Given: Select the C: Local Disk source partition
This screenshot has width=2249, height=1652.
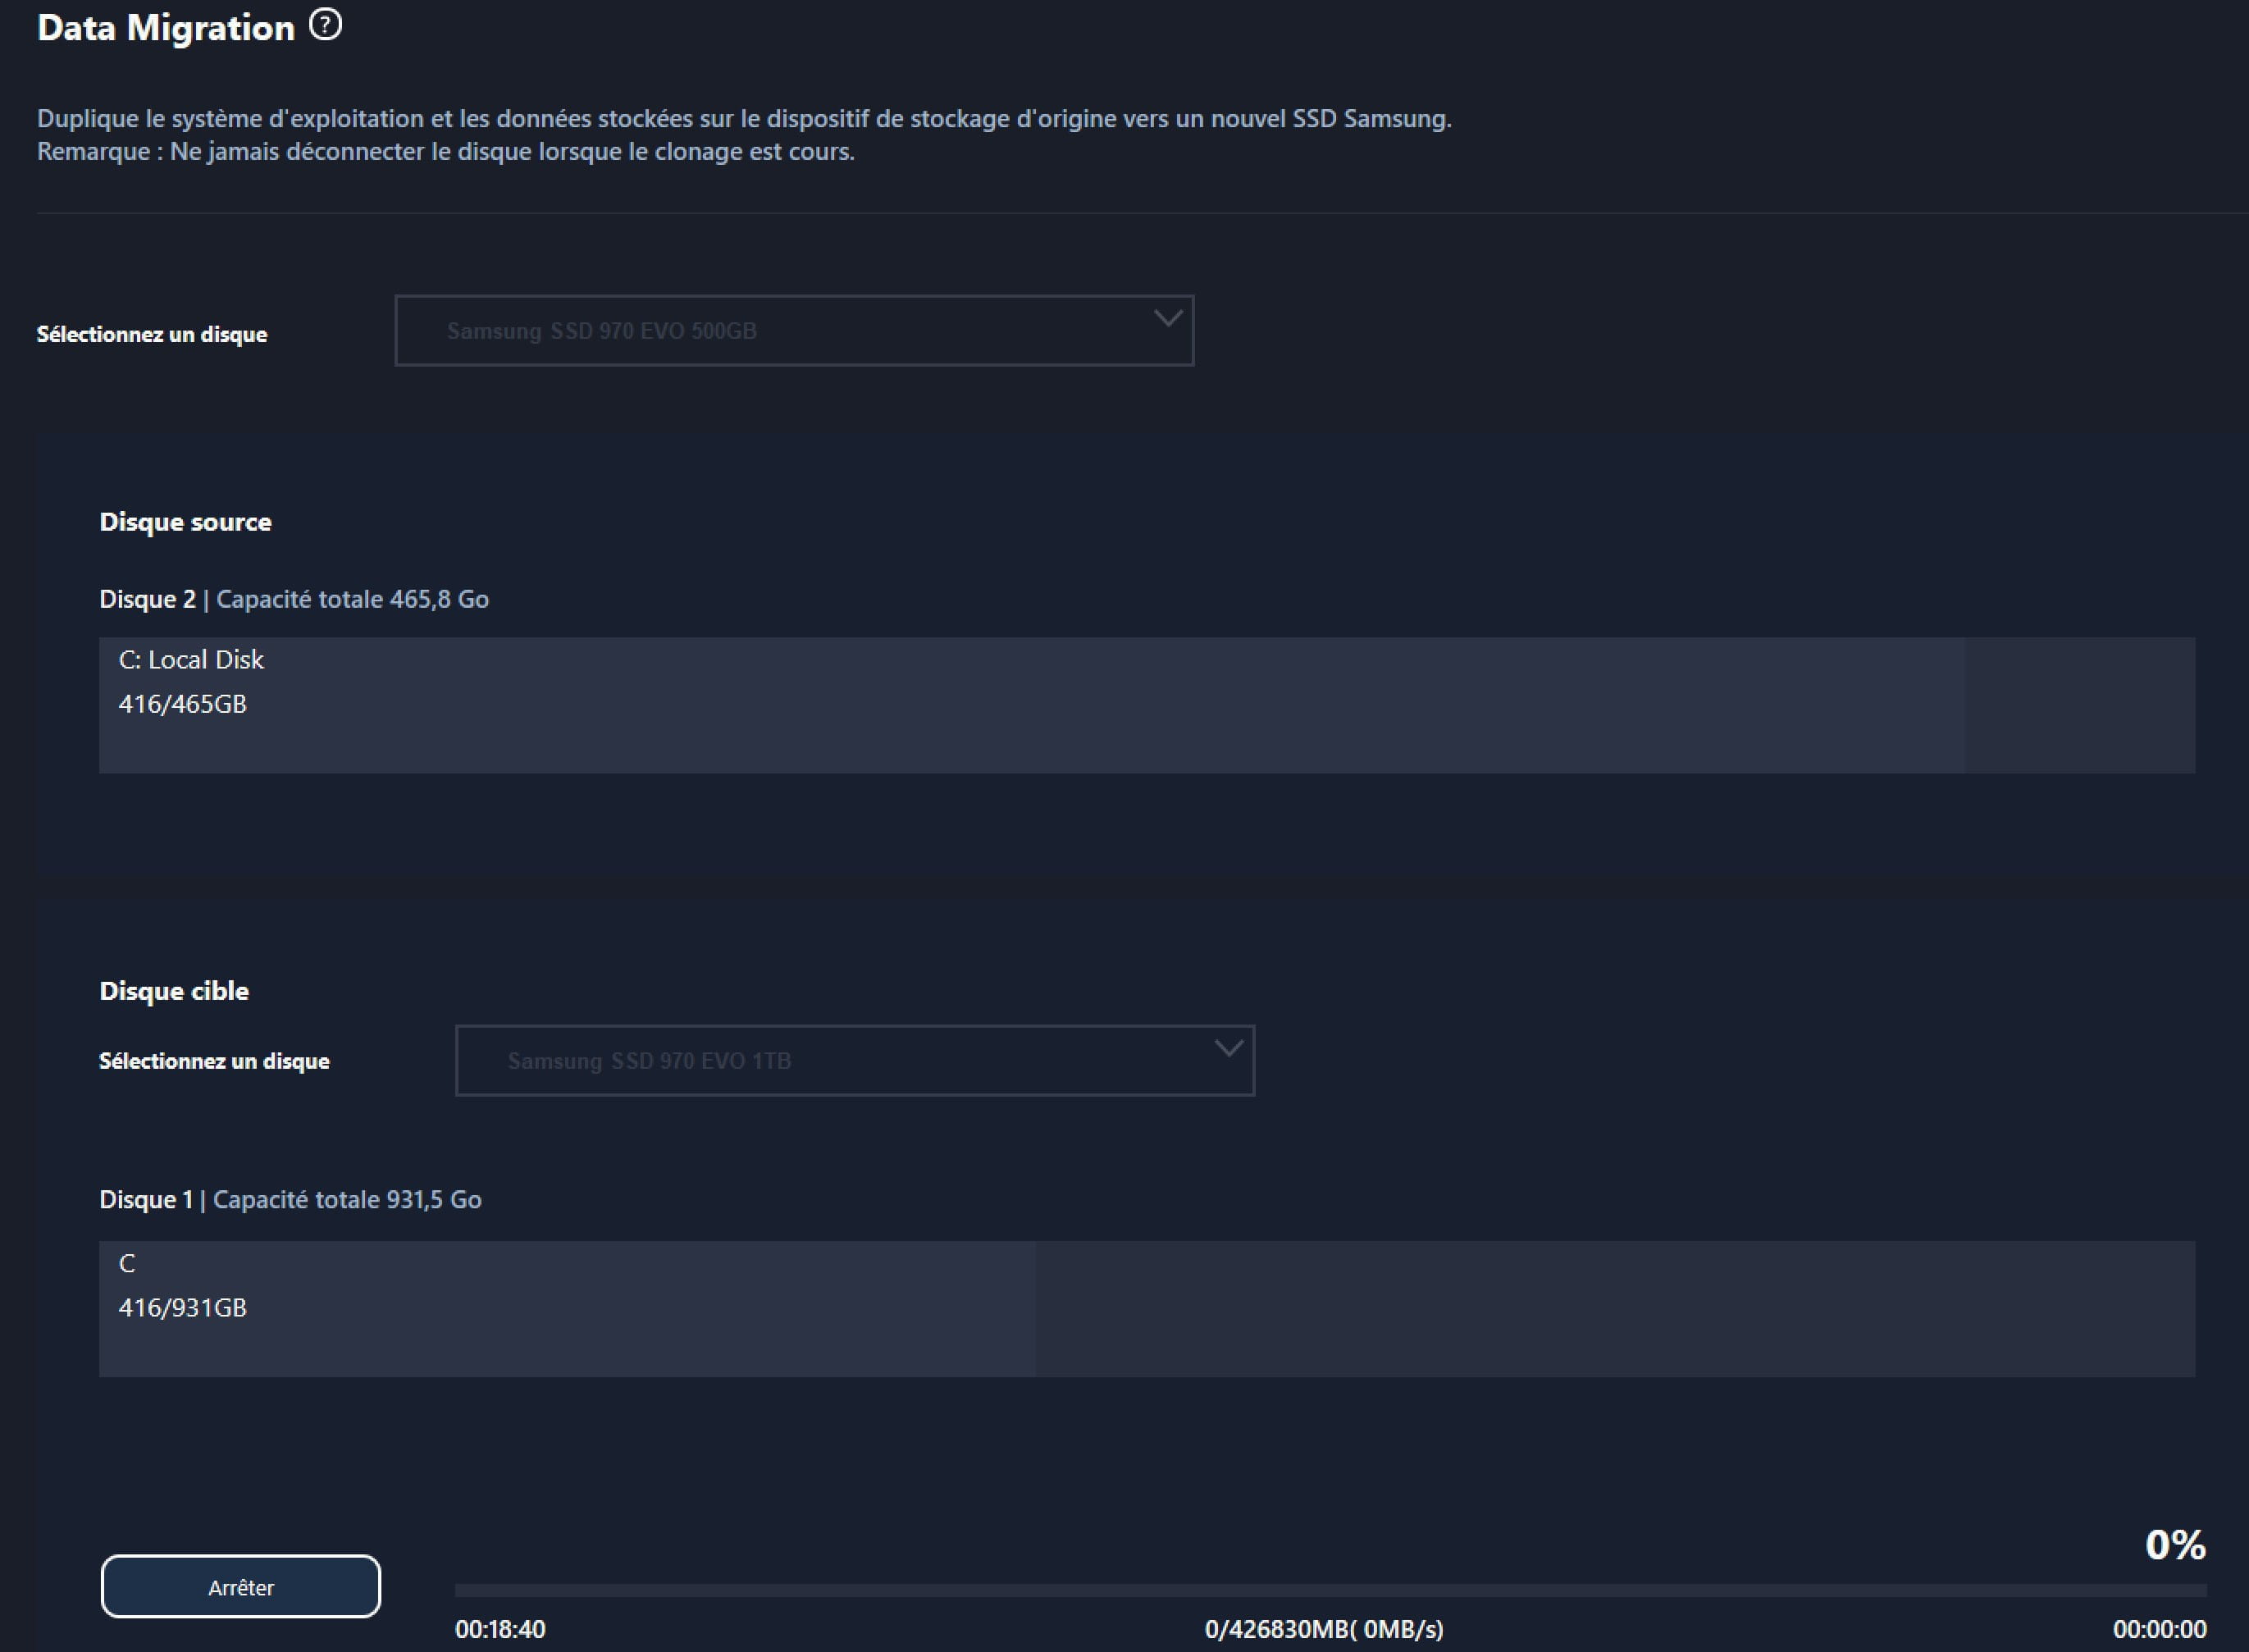Looking at the screenshot, I should 1031,705.
